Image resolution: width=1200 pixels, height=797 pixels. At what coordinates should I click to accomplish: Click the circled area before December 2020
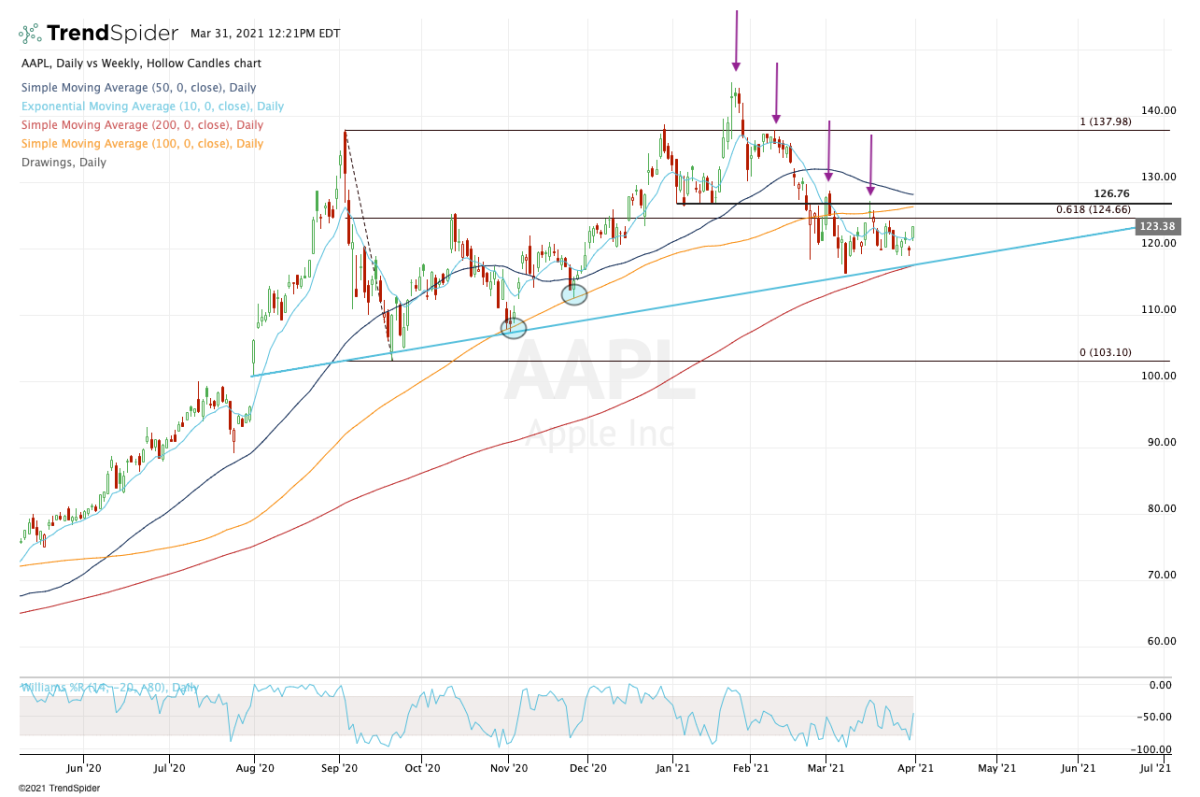(x=574, y=294)
